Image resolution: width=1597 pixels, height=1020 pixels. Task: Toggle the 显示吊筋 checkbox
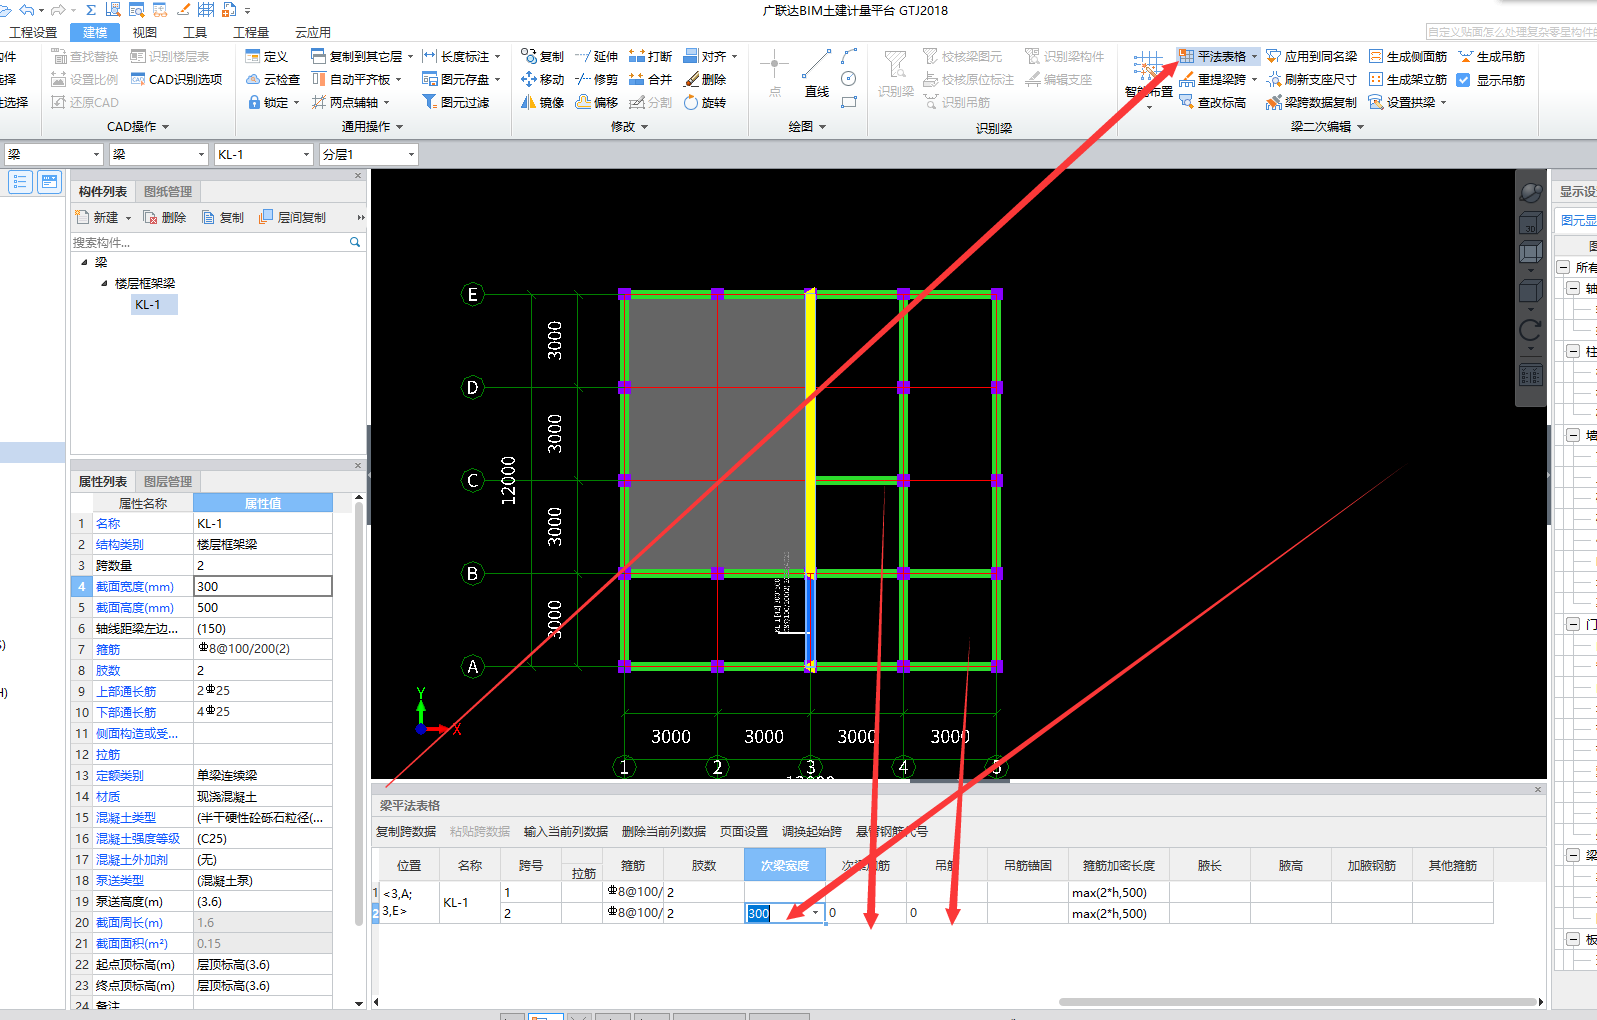point(1463,80)
